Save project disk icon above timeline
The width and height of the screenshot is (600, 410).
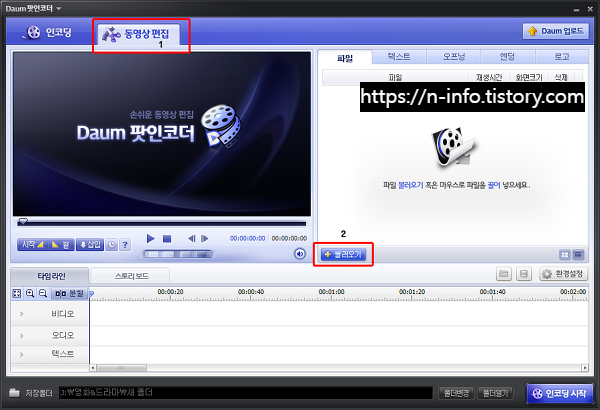tap(524, 274)
